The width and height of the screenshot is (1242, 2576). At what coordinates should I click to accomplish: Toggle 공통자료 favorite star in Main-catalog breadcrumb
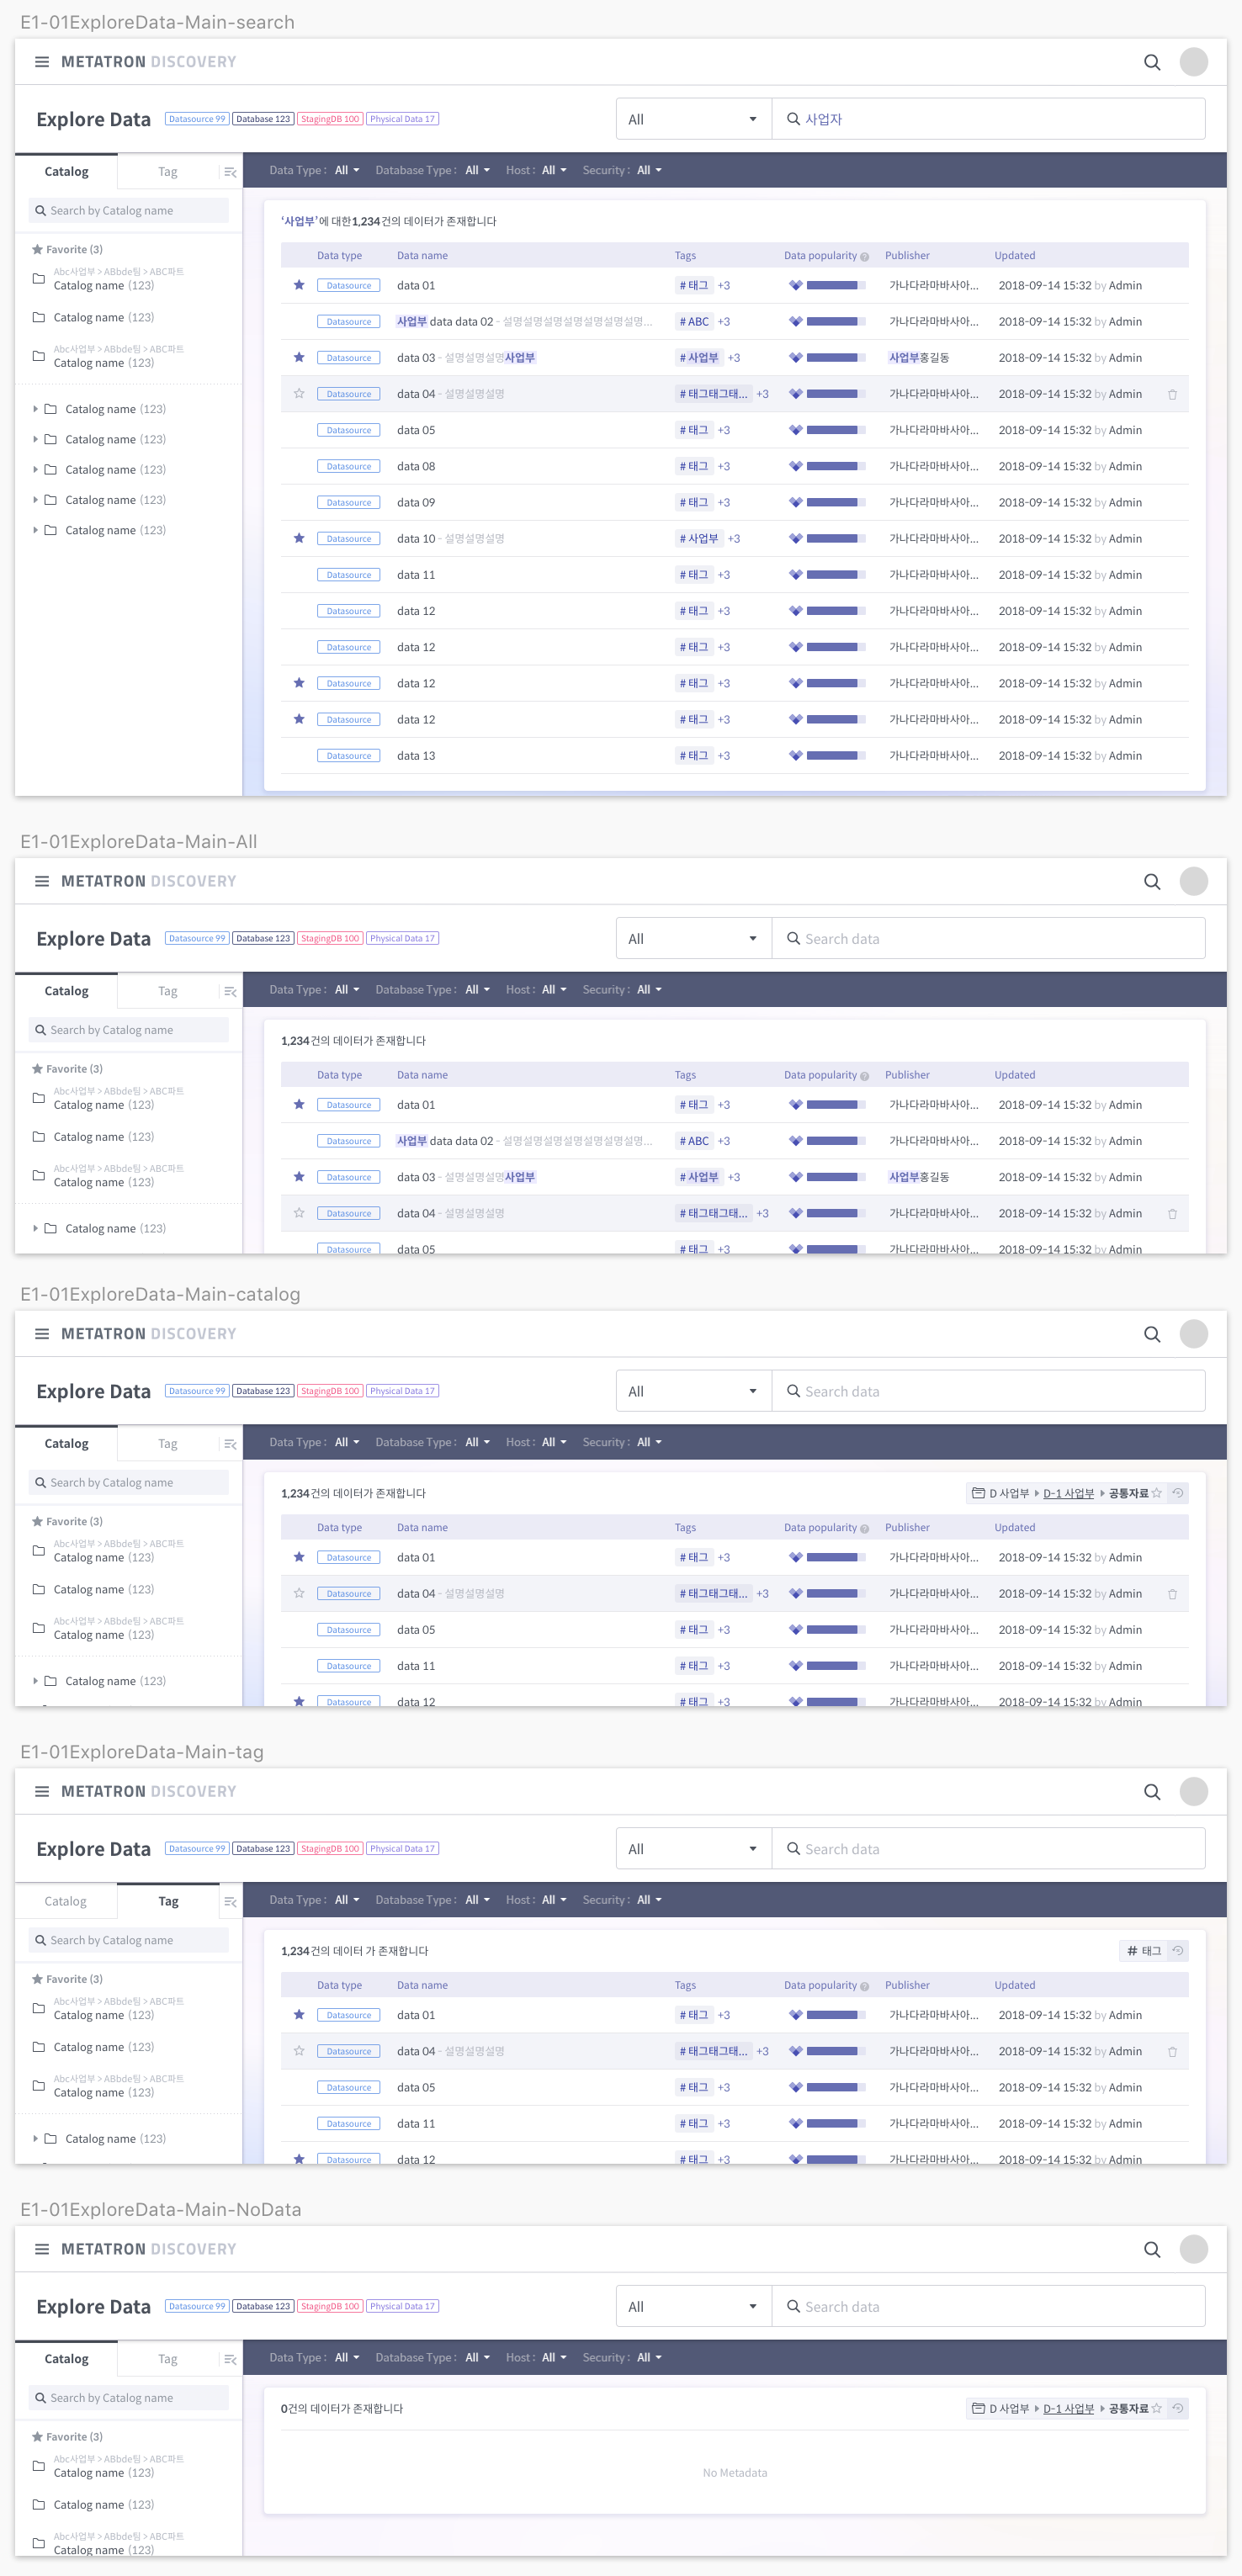click(1157, 1493)
